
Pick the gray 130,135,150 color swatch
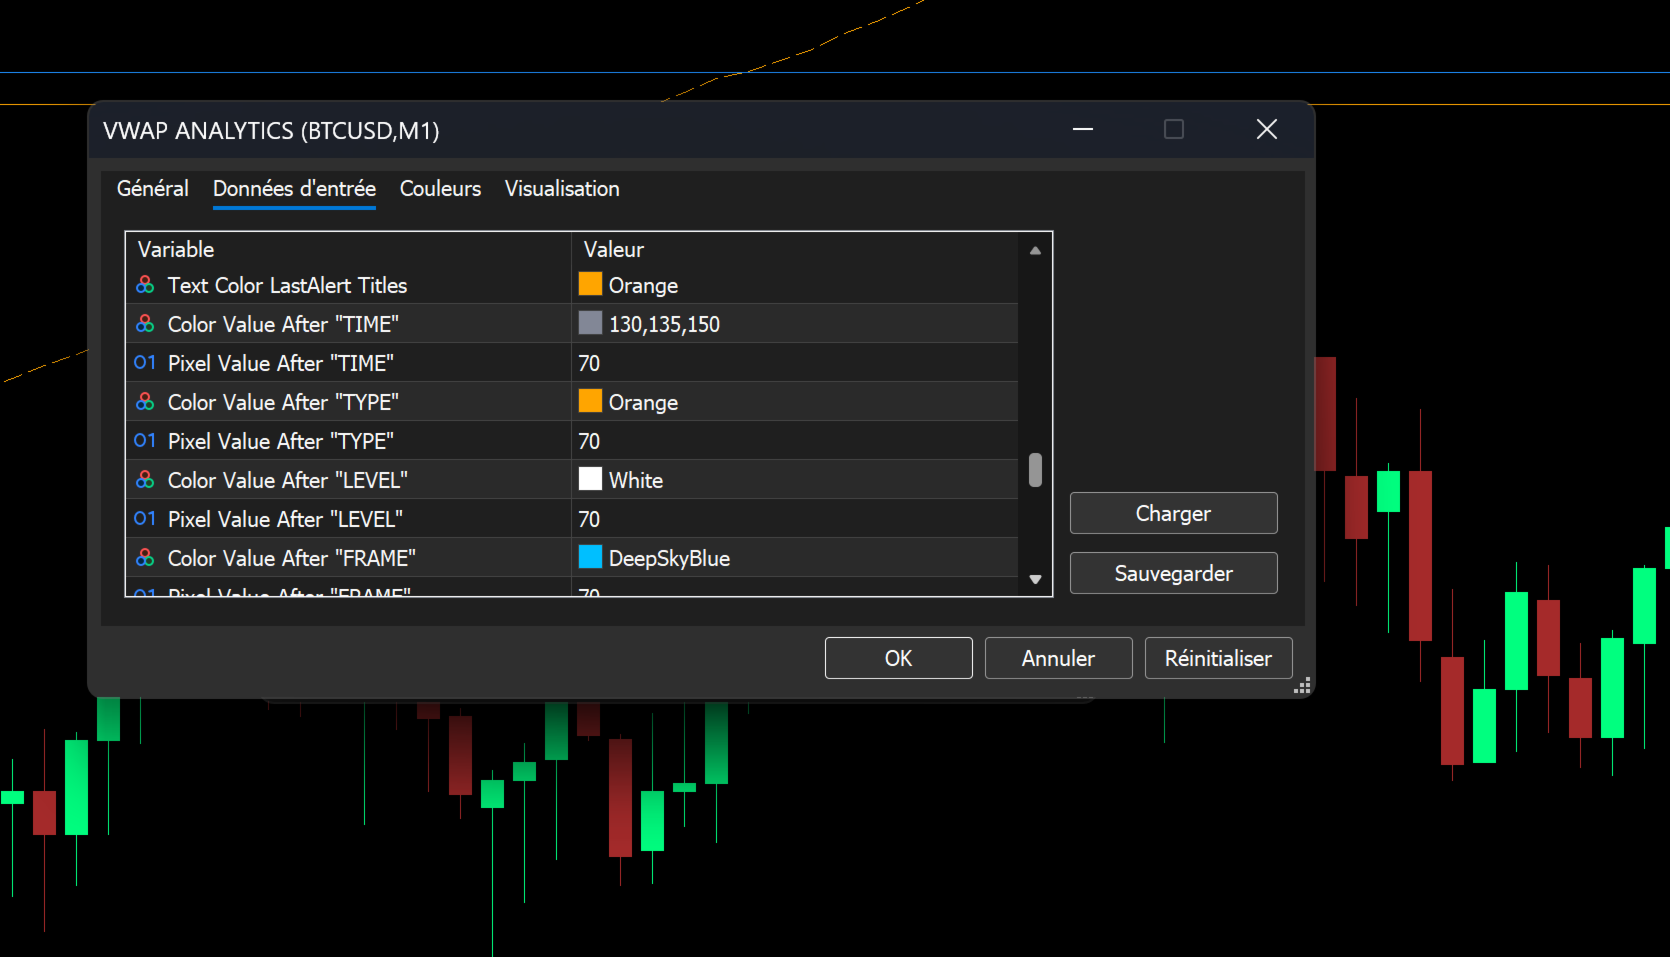590,323
